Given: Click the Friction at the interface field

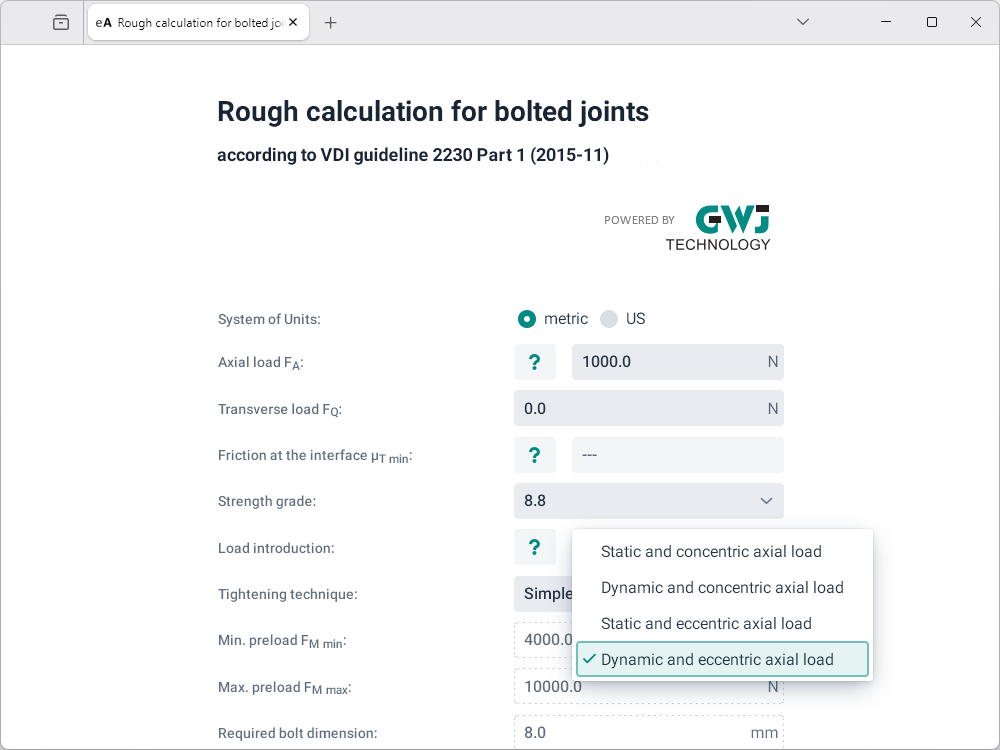Looking at the screenshot, I should pos(677,455).
